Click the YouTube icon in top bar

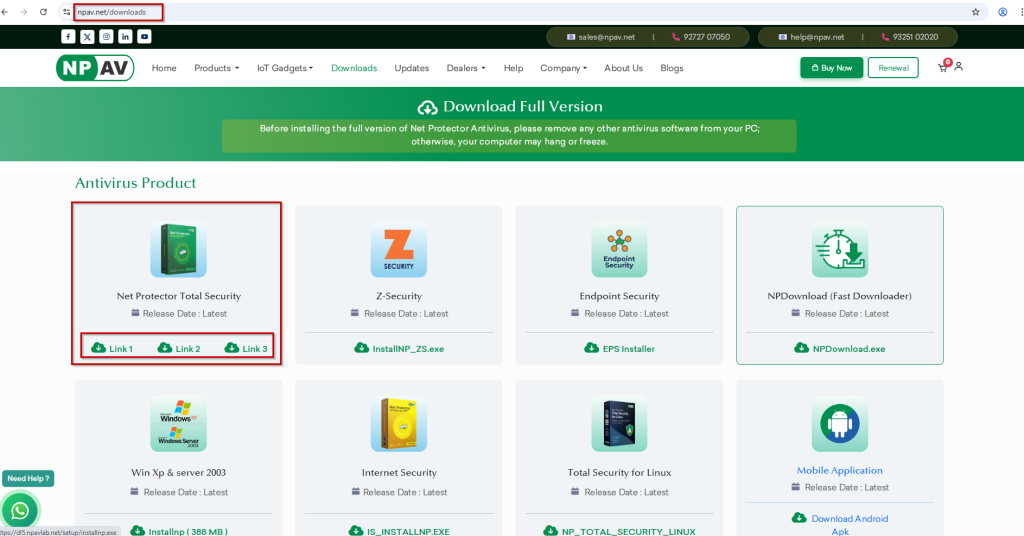click(145, 36)
